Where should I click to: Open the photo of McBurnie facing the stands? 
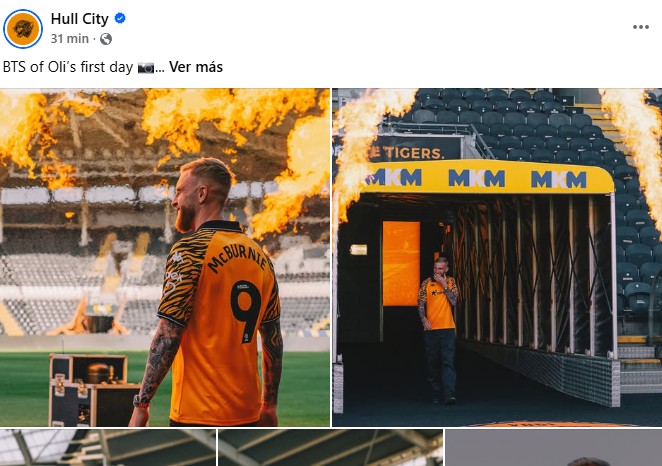[x=165, y=258]
